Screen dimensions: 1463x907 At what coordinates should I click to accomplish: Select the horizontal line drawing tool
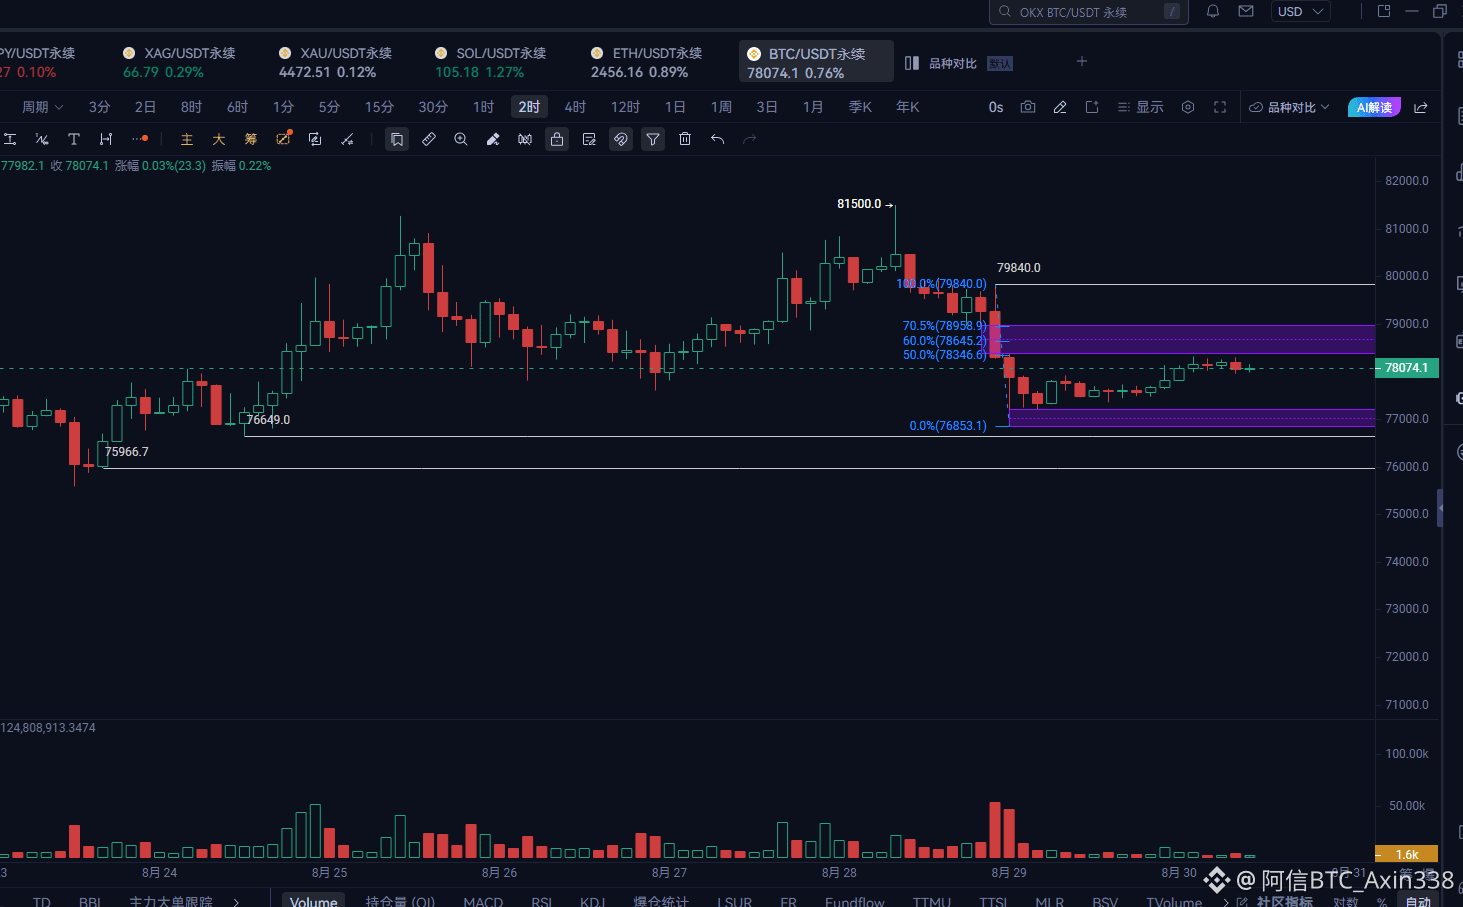point(10,139)
